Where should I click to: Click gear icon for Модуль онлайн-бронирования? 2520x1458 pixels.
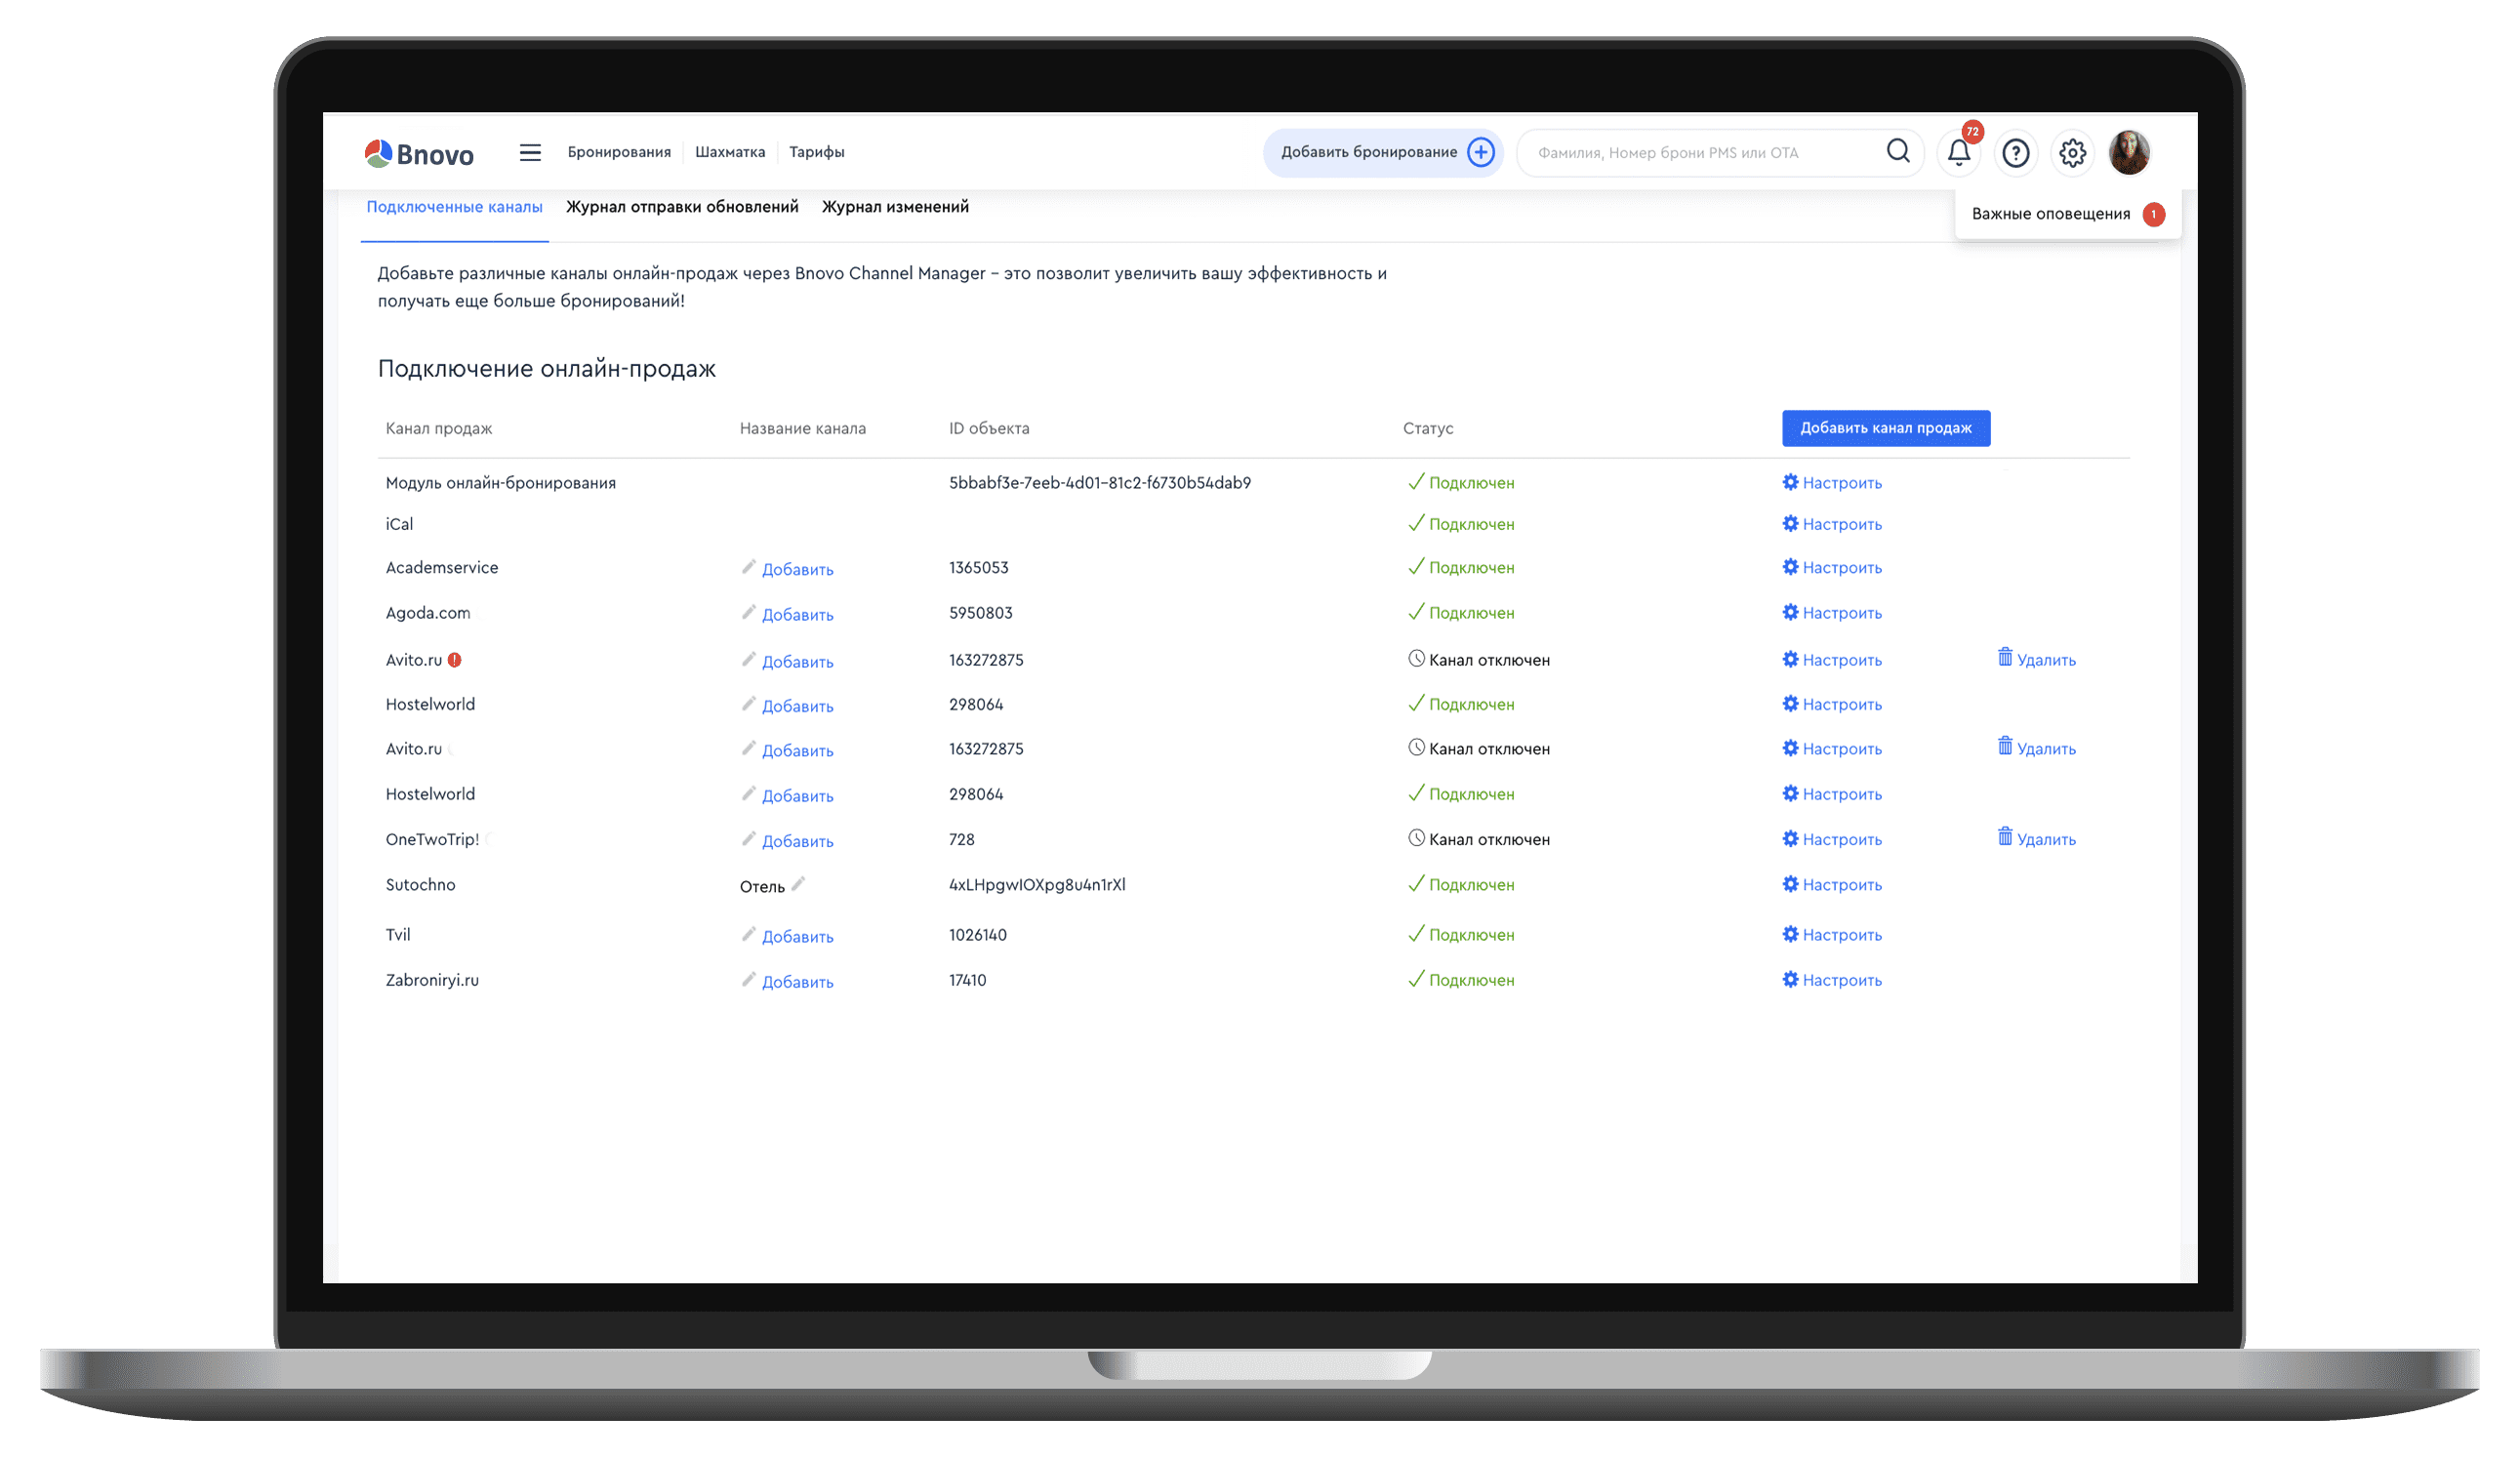[1790, 482]
